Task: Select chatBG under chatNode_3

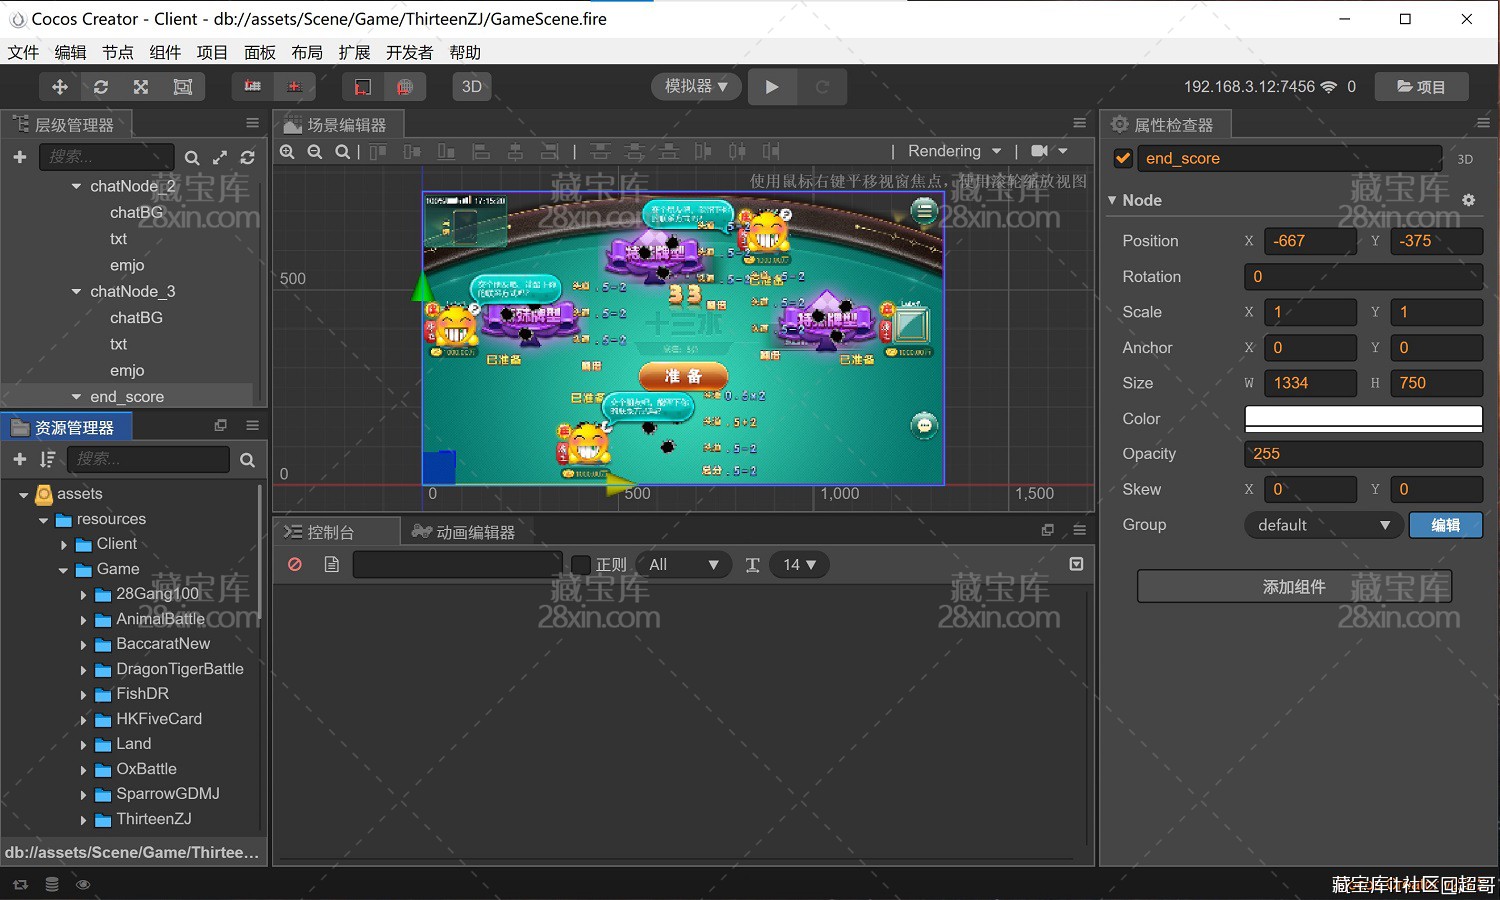Action: 136,318
